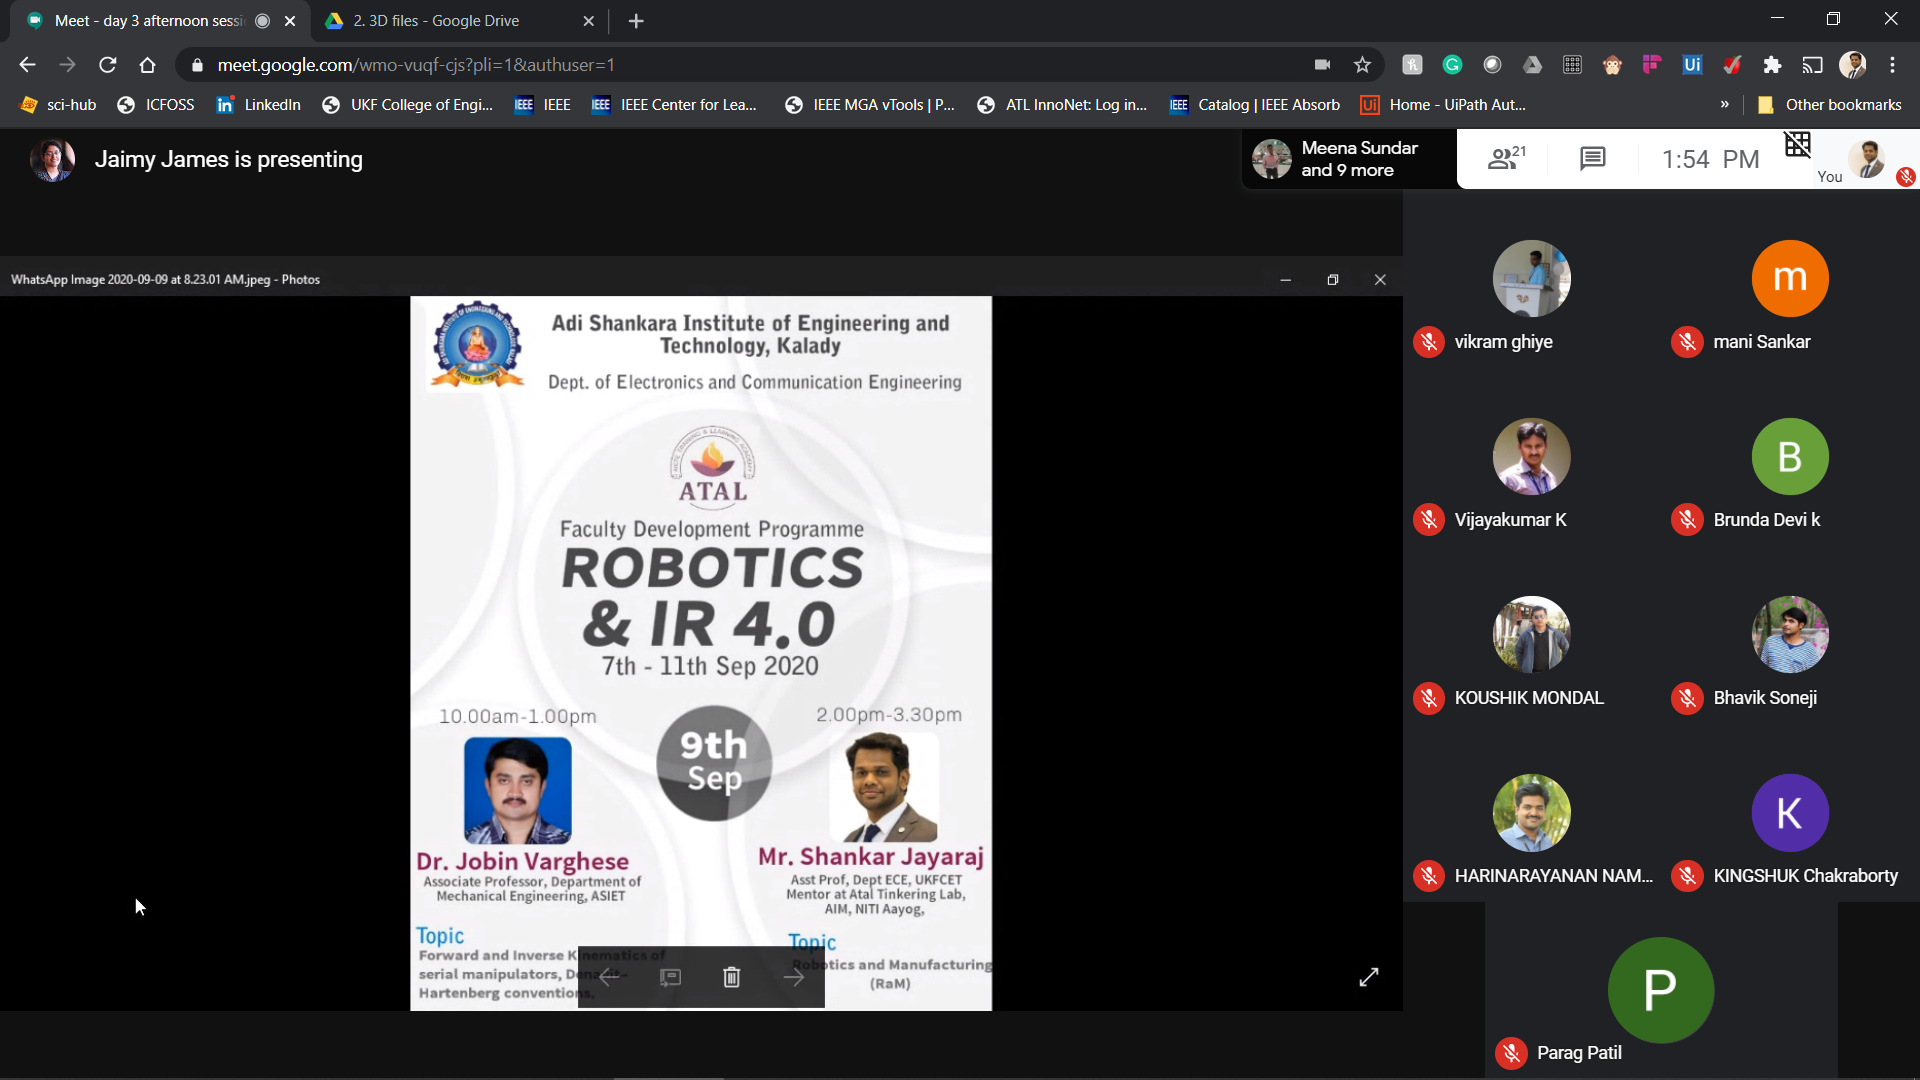Go forward using browser forward arrow
The width and height of the screenshot is (1920, 1080).
click(x=67, y=65)
